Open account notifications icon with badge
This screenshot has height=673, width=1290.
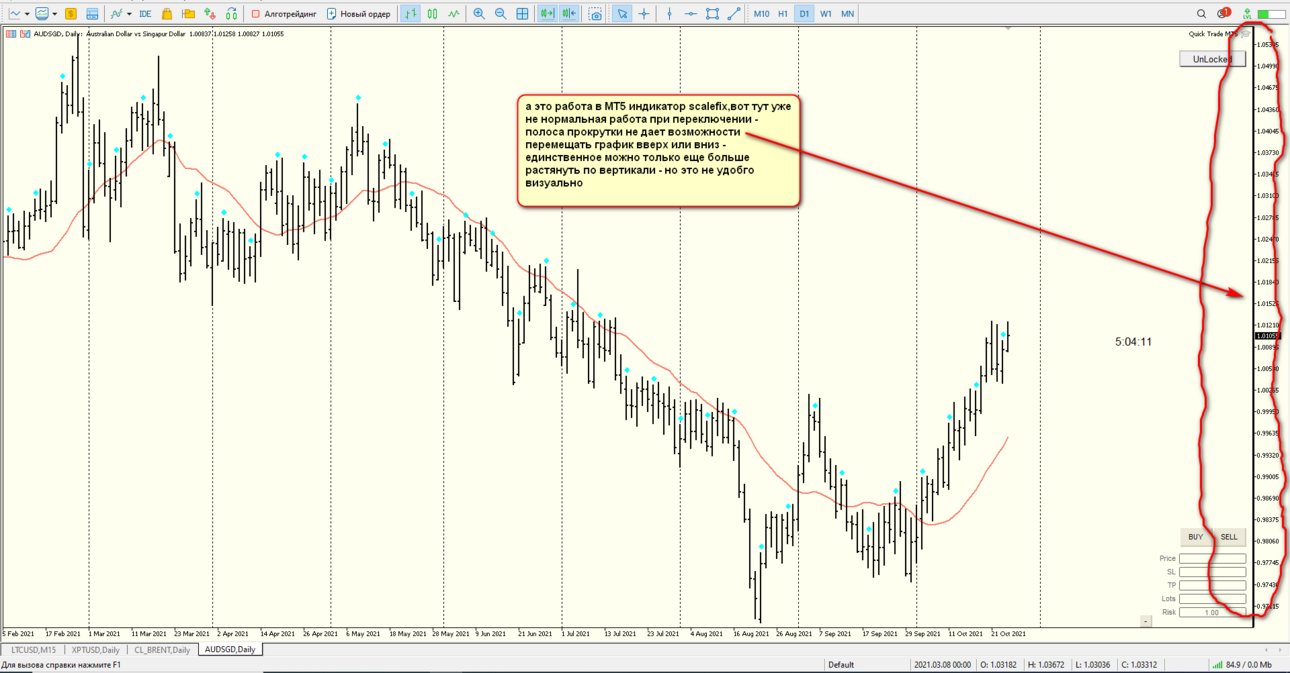pyautogui.click(x=1224, y=14)
